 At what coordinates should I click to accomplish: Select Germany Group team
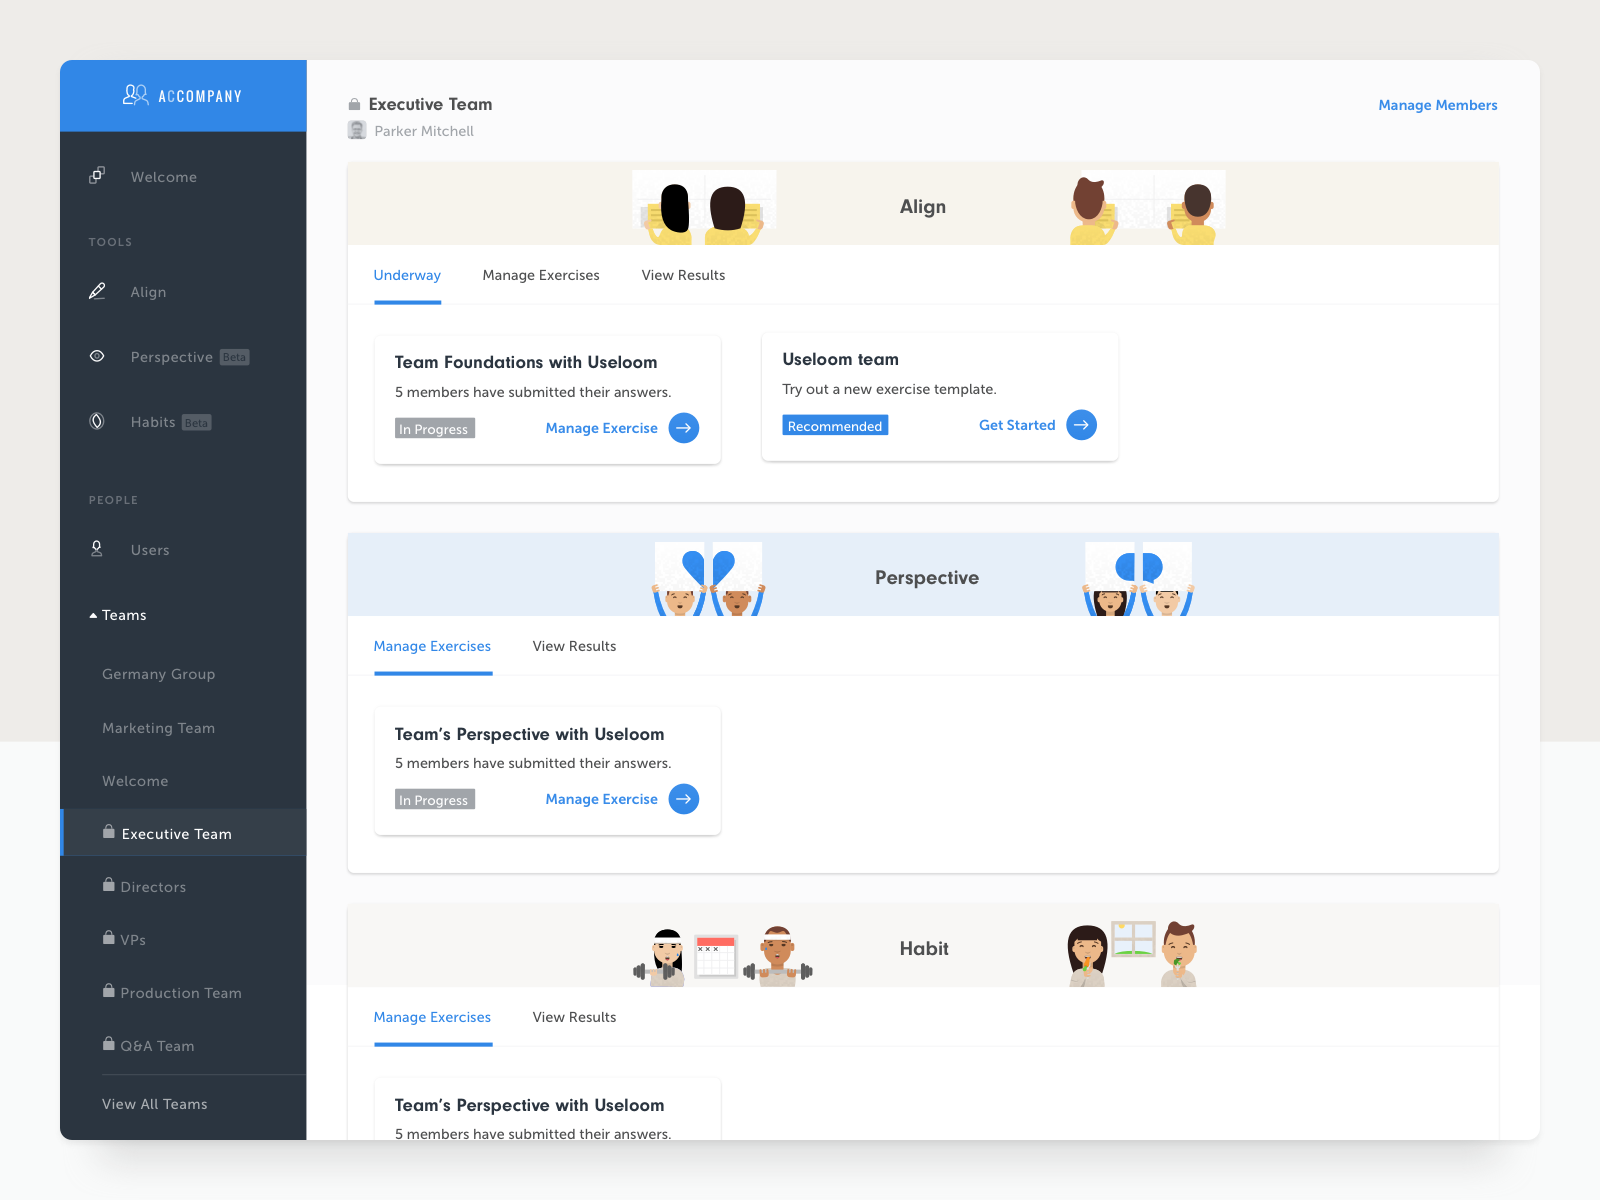[159, 674]
